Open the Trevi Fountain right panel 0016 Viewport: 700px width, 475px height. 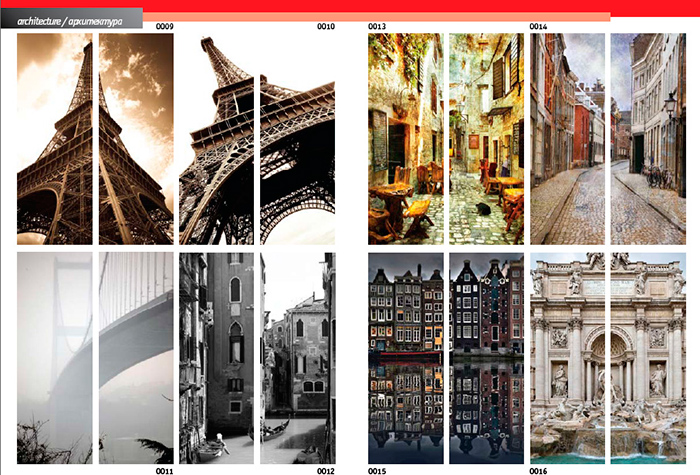tap(648, 358)
